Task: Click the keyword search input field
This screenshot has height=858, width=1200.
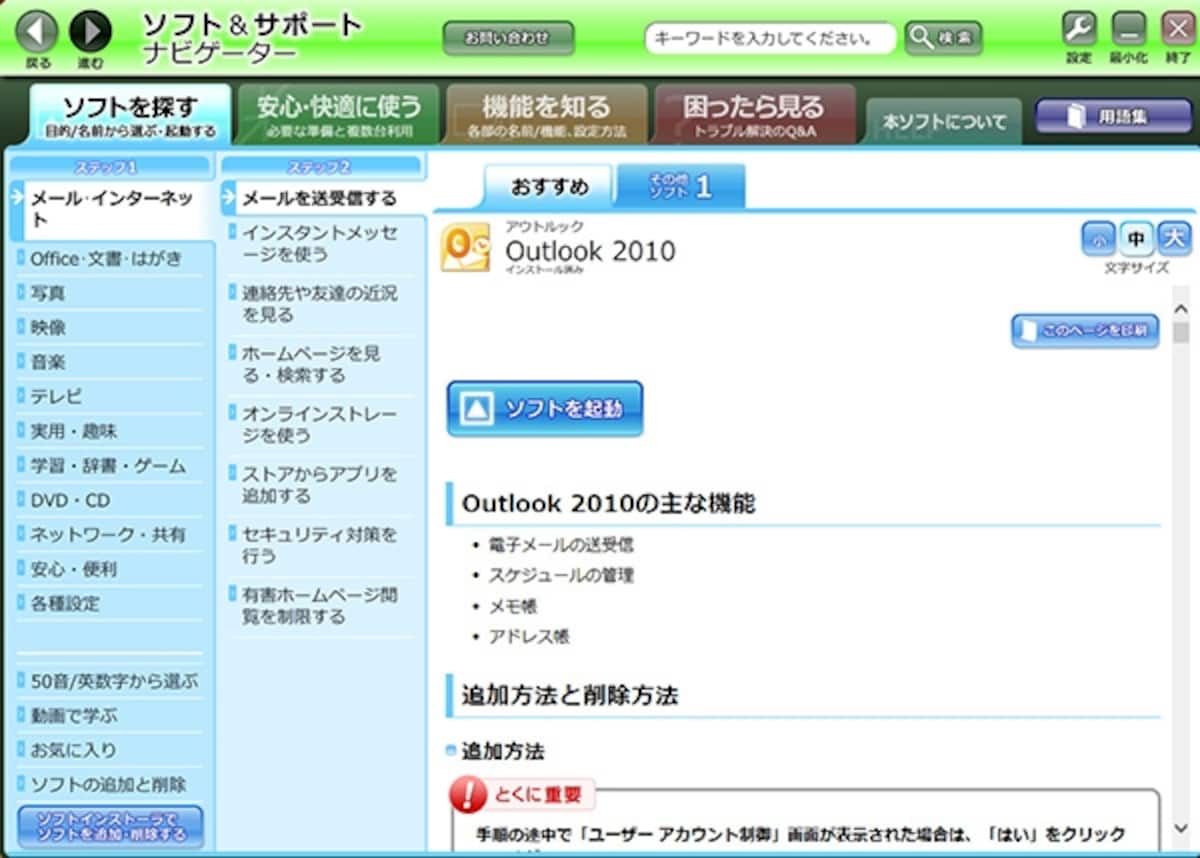Action: click(x=769, y=39)
